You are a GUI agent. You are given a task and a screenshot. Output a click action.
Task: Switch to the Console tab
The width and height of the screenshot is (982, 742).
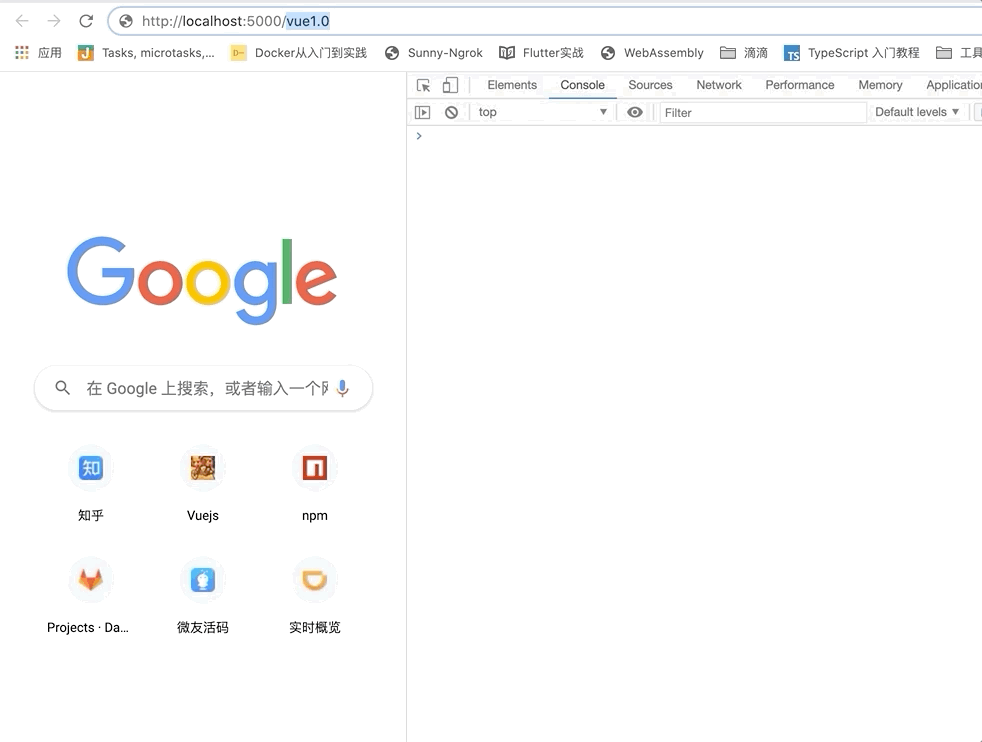tap(582, 85)
